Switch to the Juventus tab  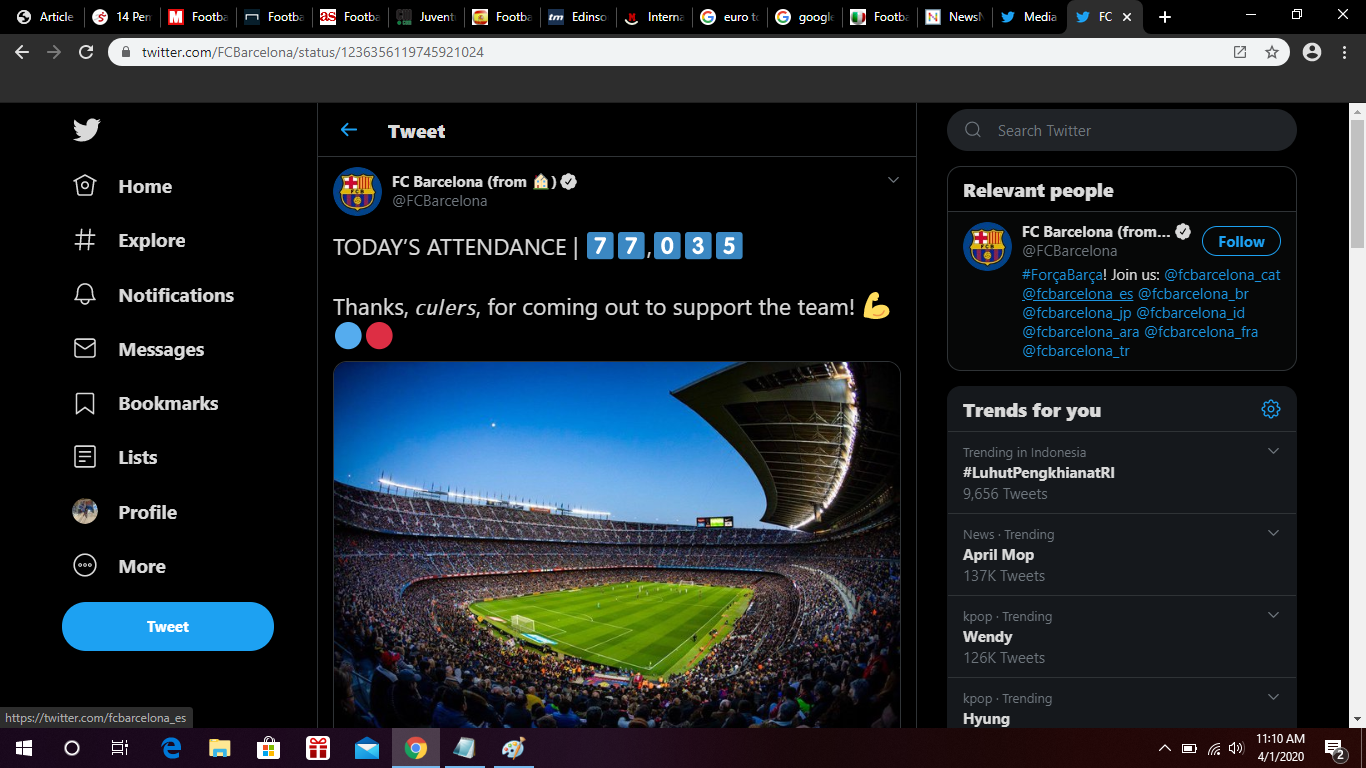(425, 17)
